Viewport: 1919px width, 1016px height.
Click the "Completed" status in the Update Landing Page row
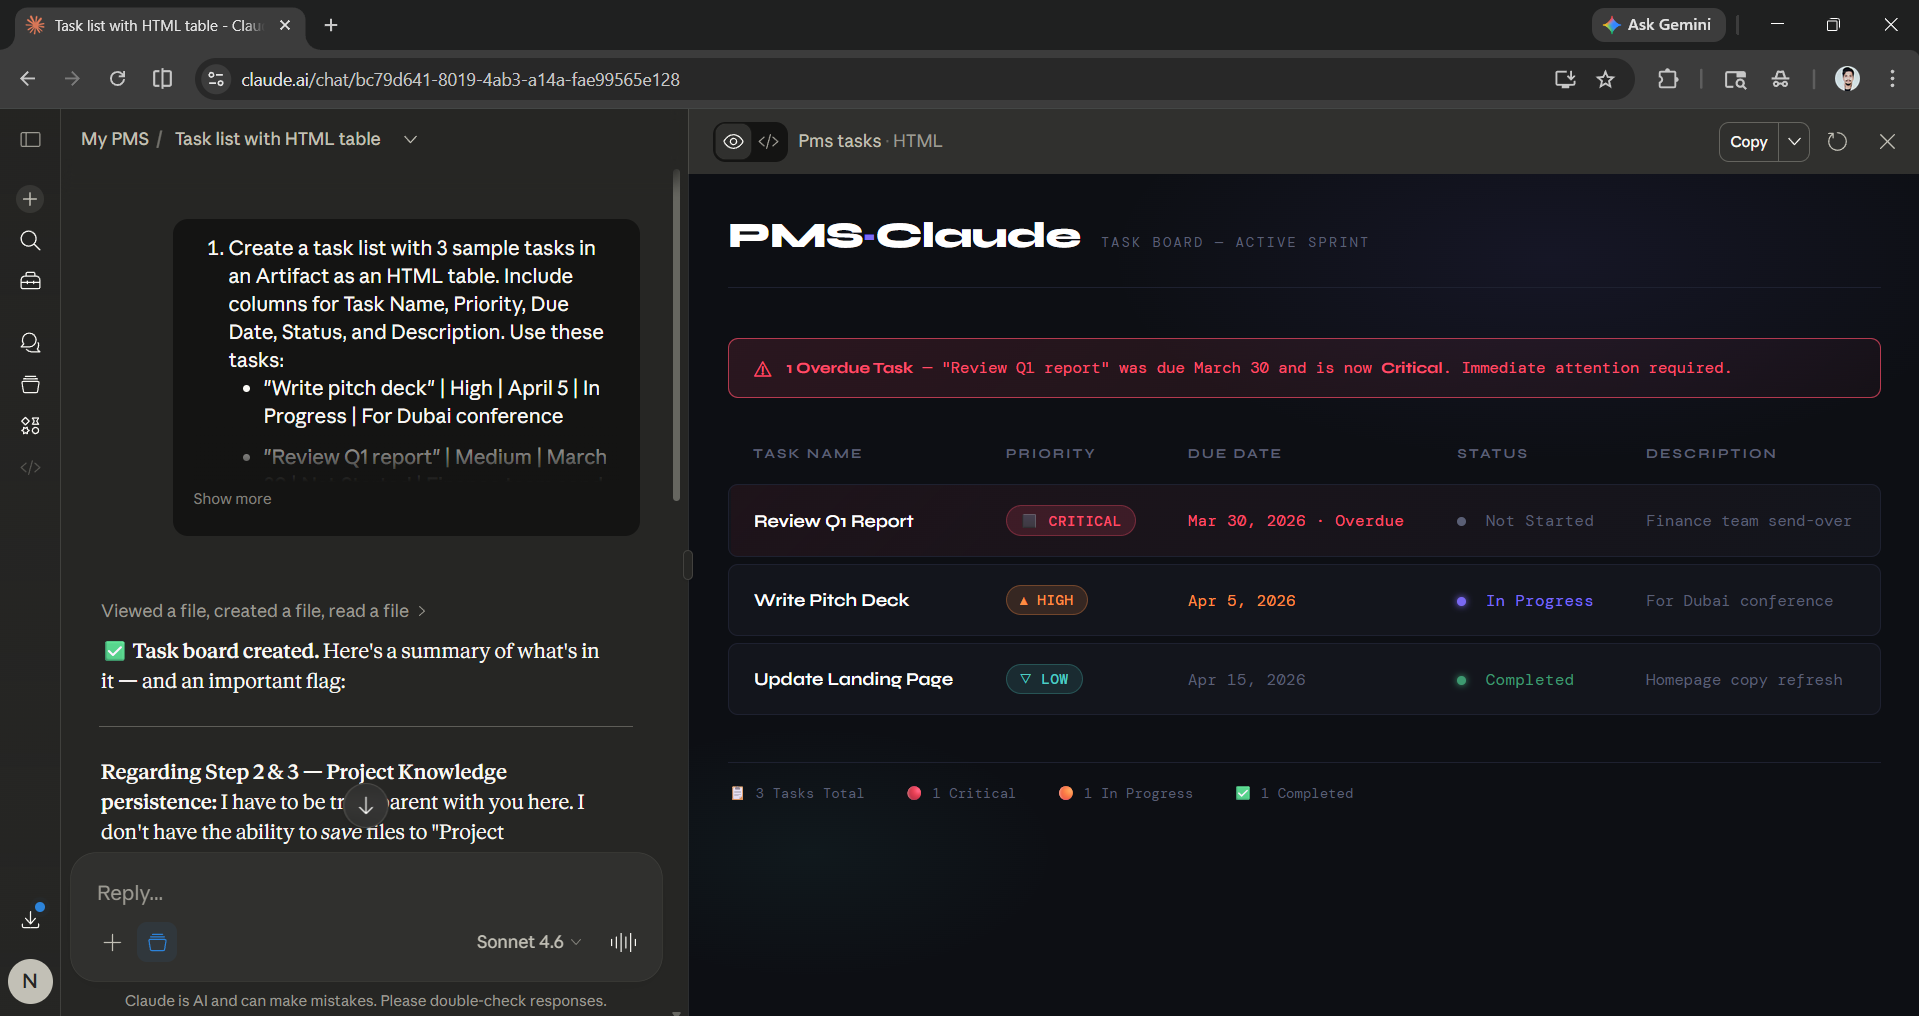click(x=1529, y=680)
